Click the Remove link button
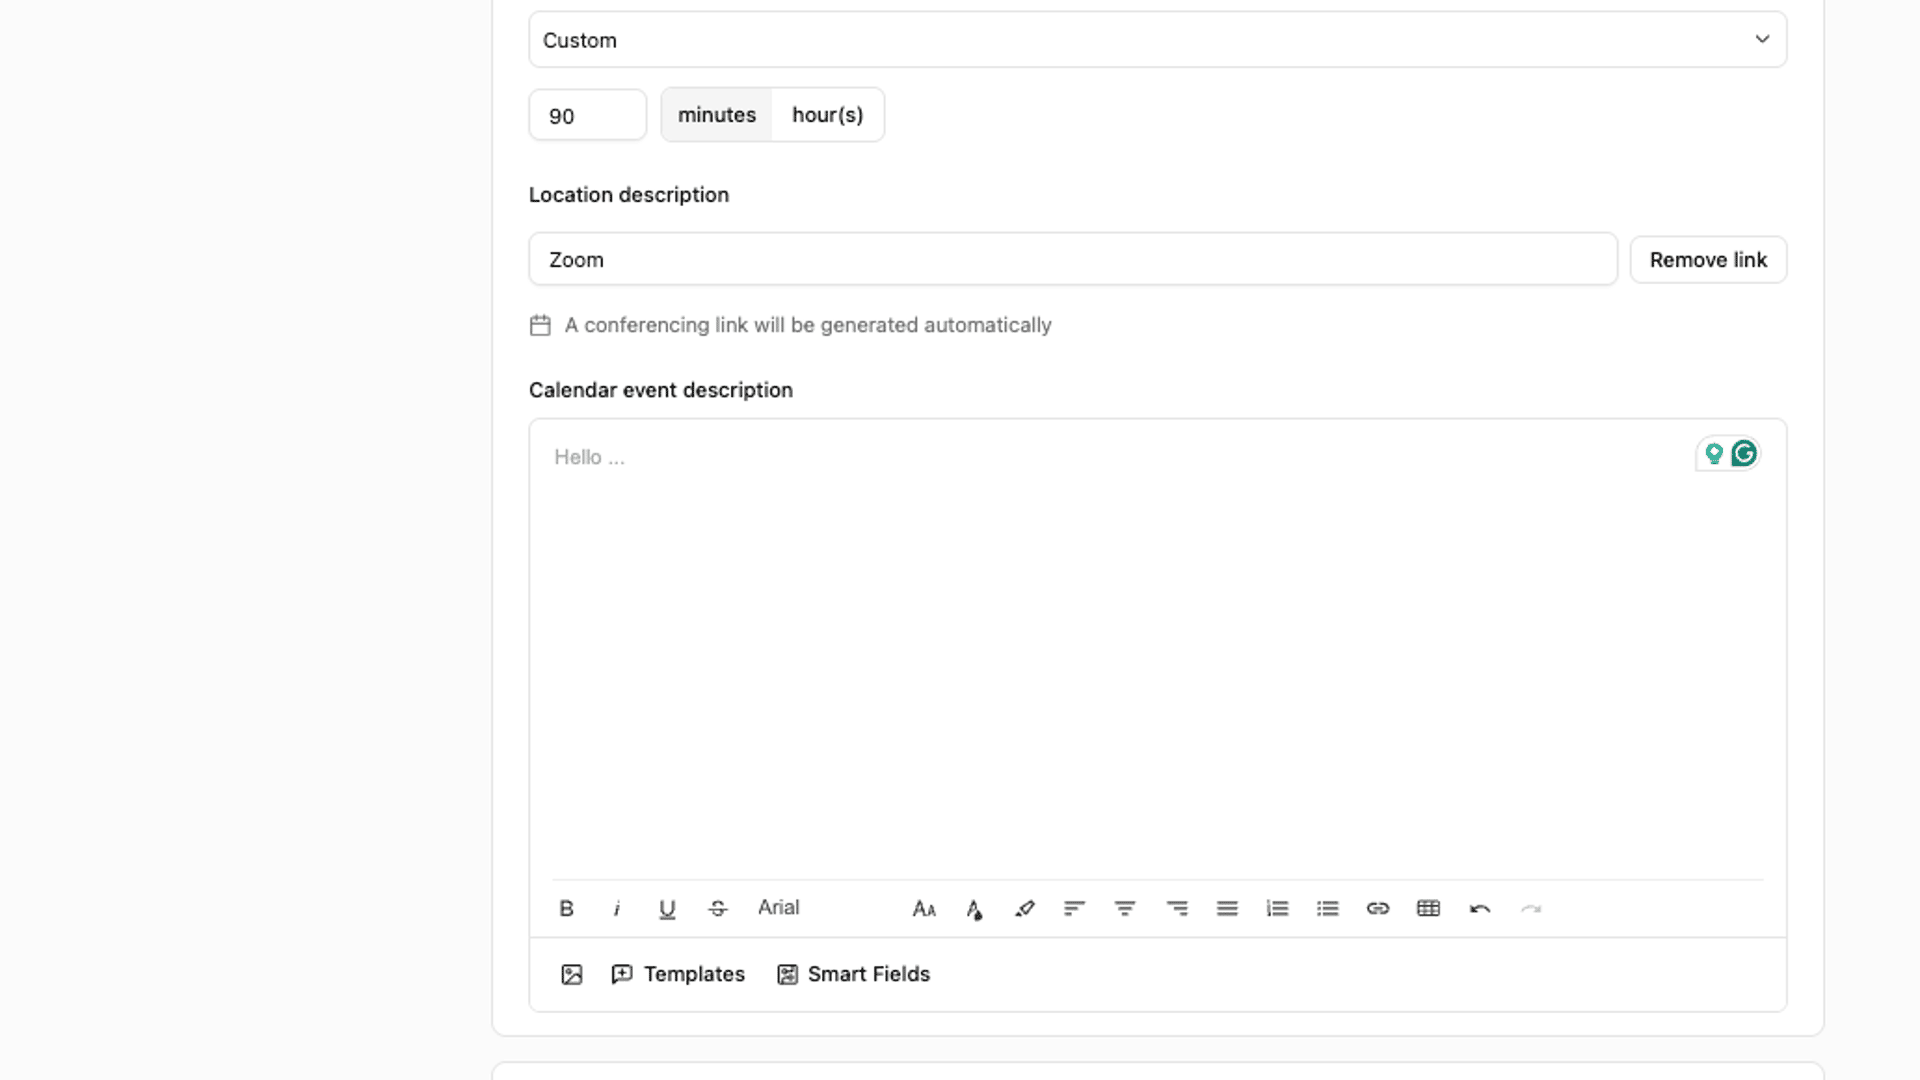Viewport: 1920px width, 1080px height. [1708, 260]
